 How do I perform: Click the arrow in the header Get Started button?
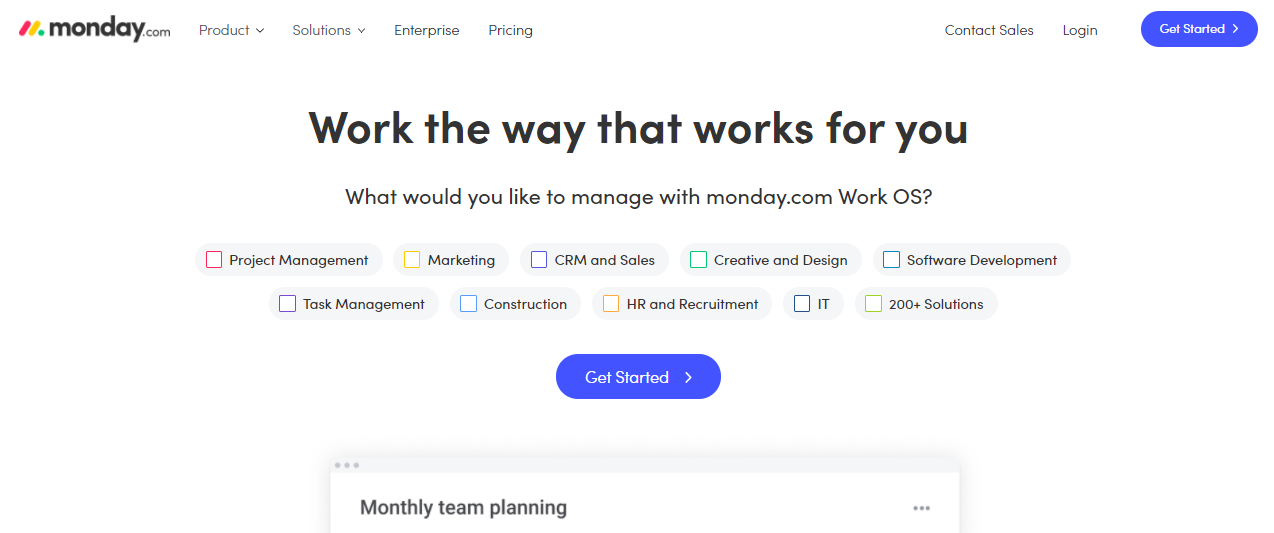[x=1236, y=29]
